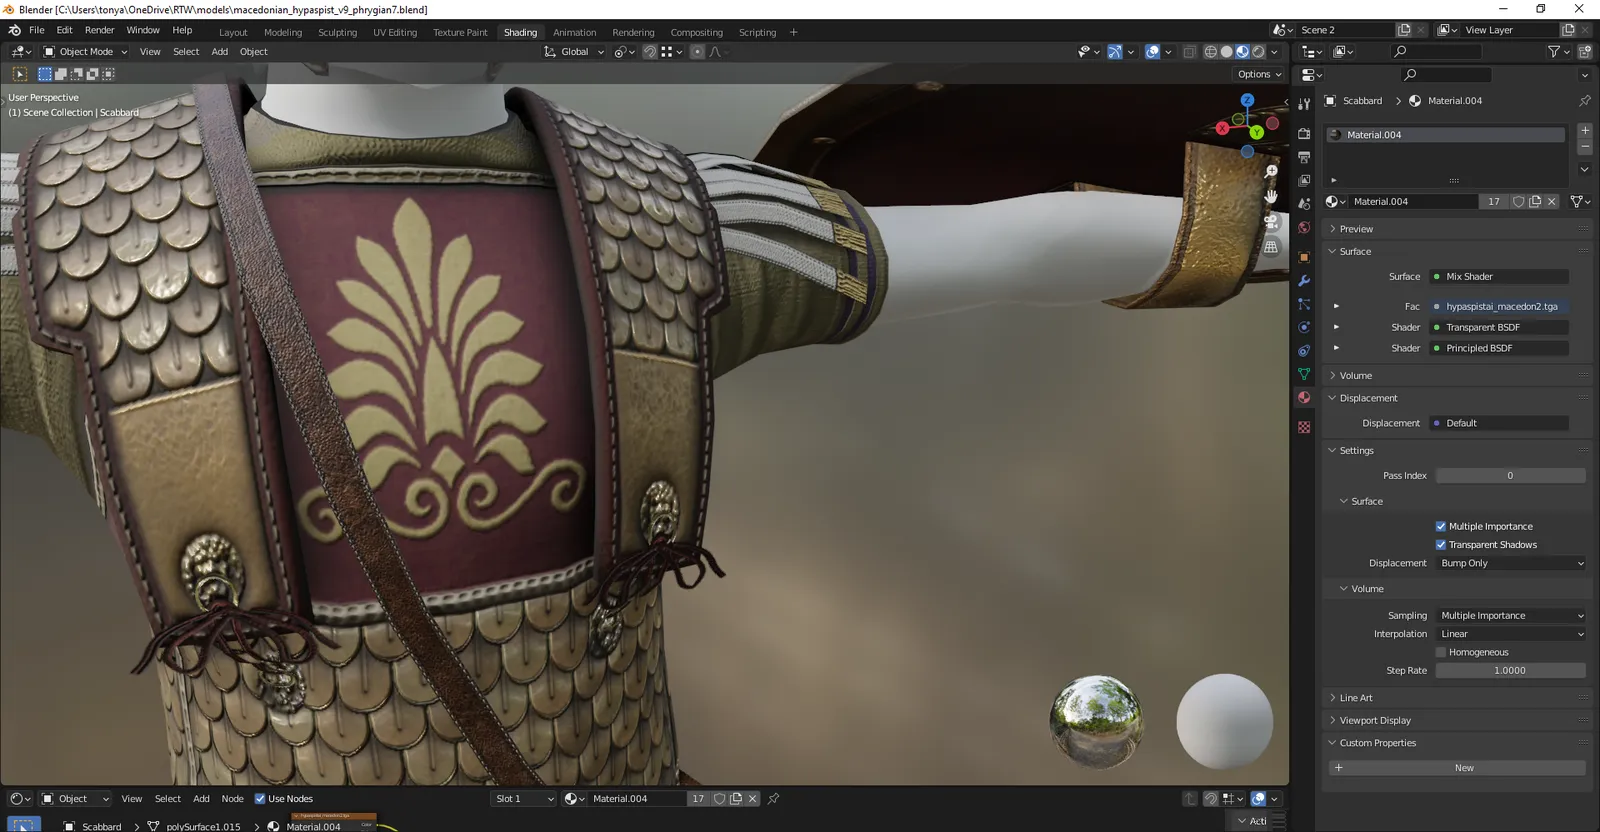Screen dimensions: 1600x832
Task: Open the Tool properties tab
Action: [1304, 104]
